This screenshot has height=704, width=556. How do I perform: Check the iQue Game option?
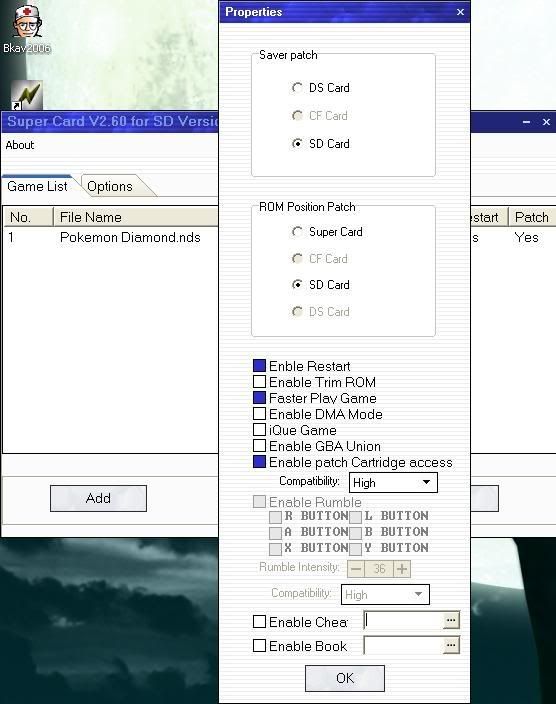coord(260,430)
